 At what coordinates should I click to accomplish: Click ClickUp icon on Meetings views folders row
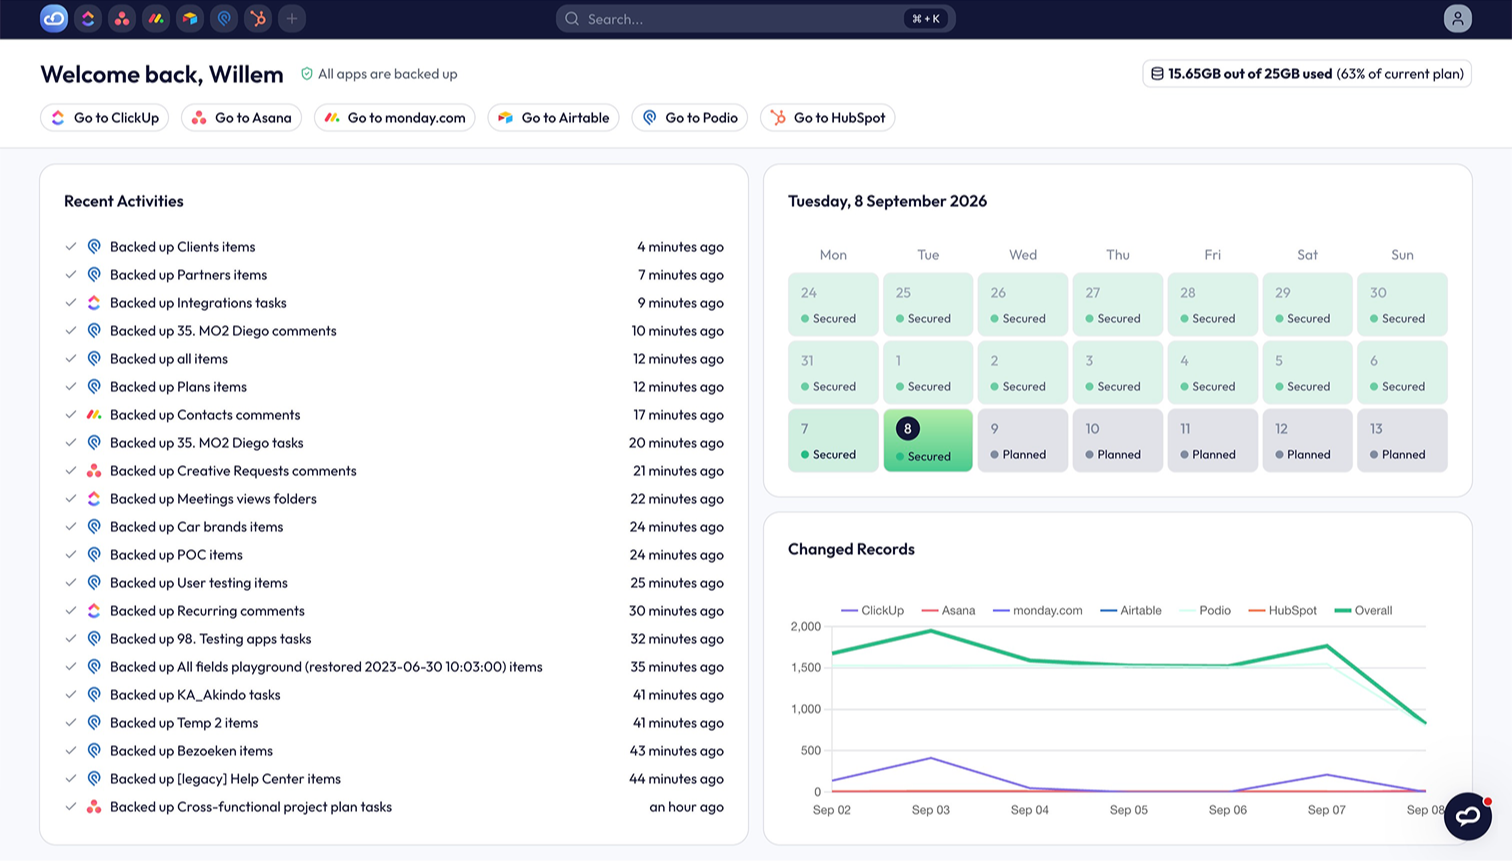tap(94, 498)
